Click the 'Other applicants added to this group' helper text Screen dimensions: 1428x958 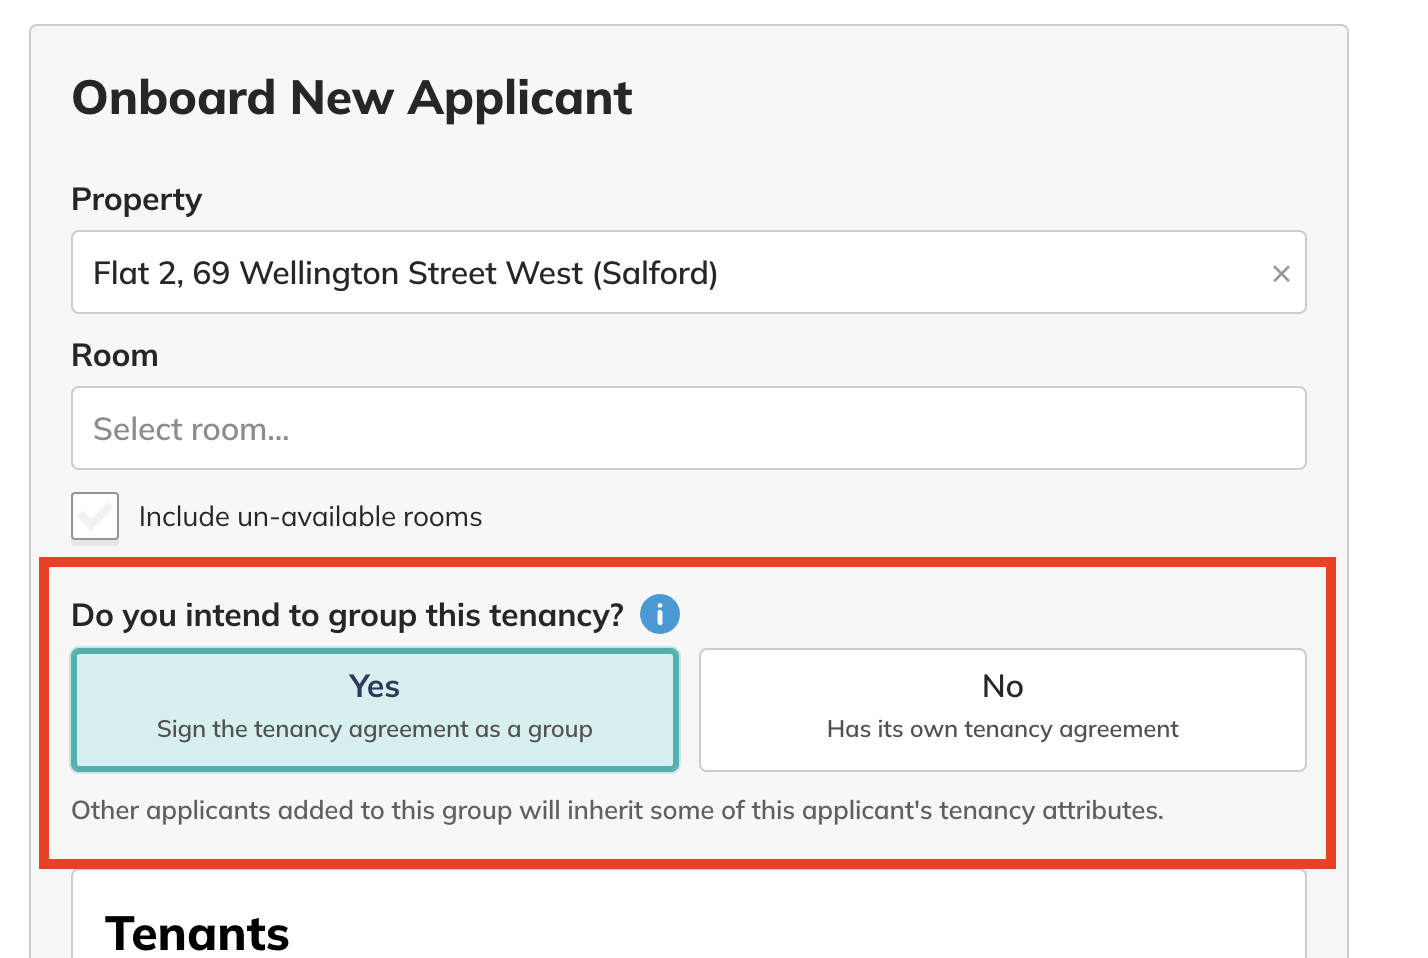617,810
